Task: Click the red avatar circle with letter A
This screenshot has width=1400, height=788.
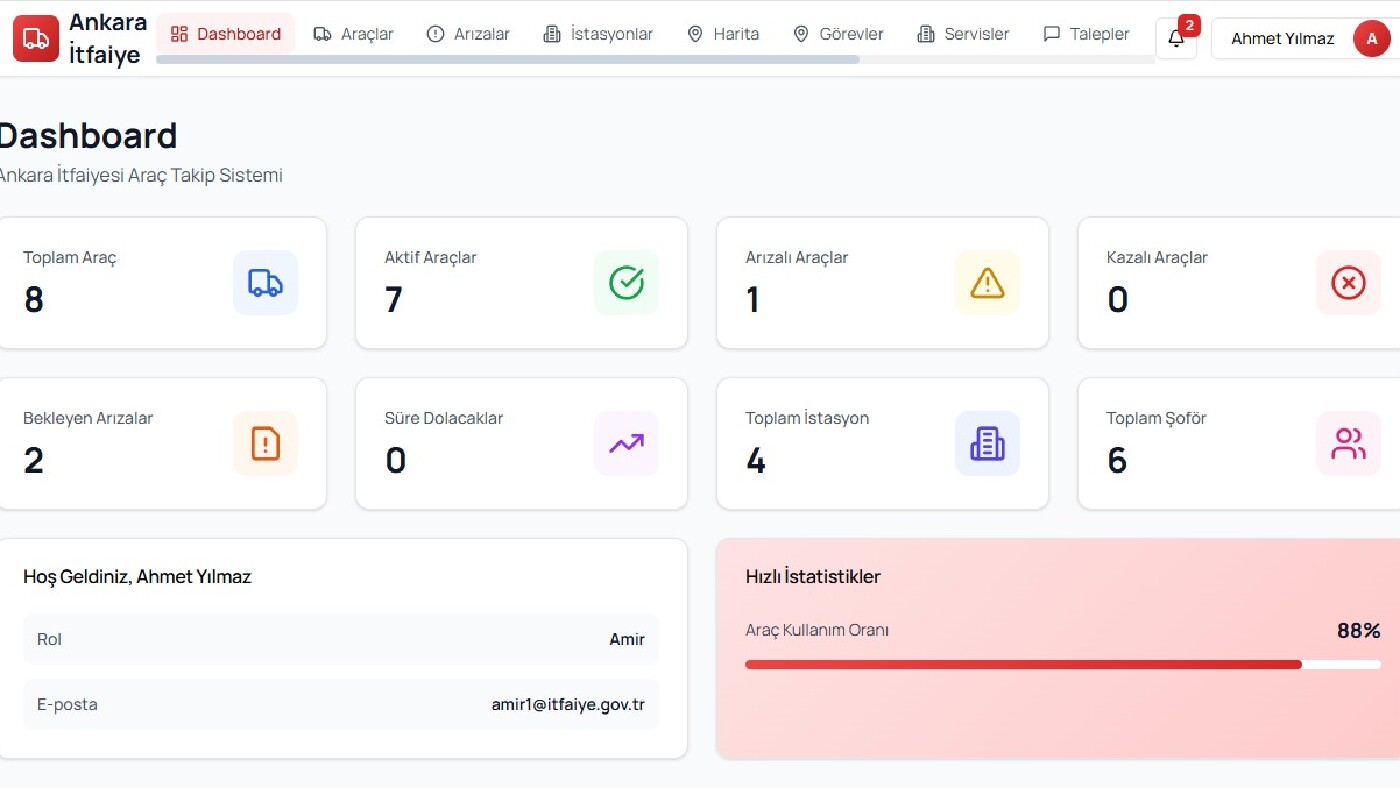Action: pos(1371,38)
